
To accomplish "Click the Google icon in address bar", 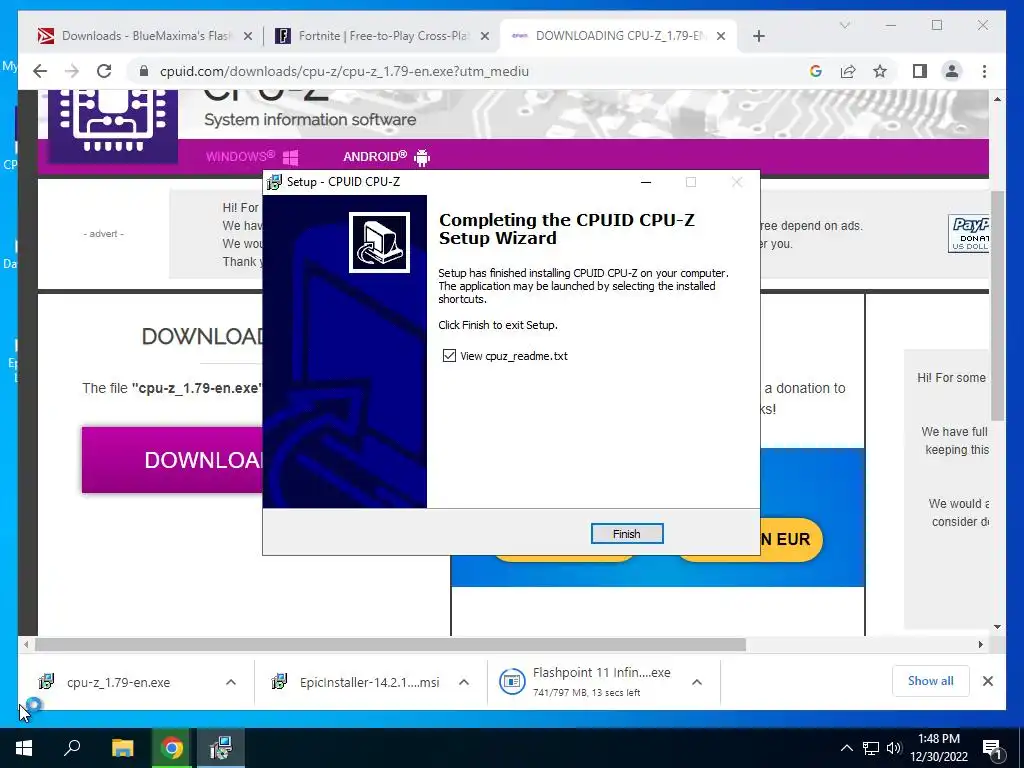I will point(816,71).
